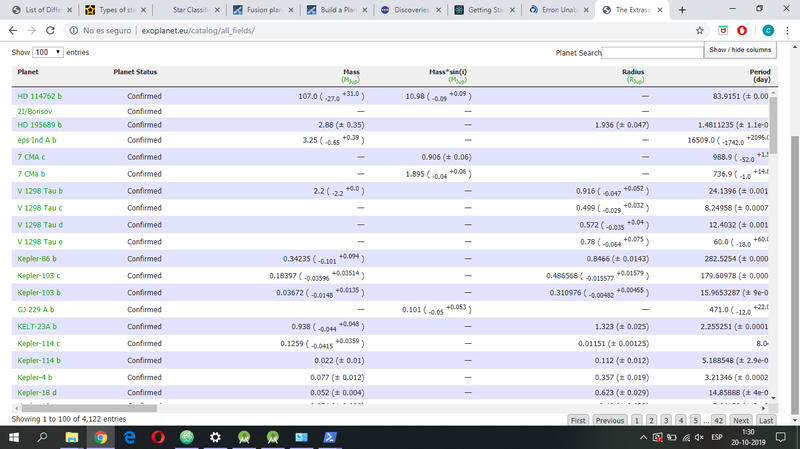Bookmark this page with the star icon
This screenshot has width=800, height=449.
[x=699, y=30]
